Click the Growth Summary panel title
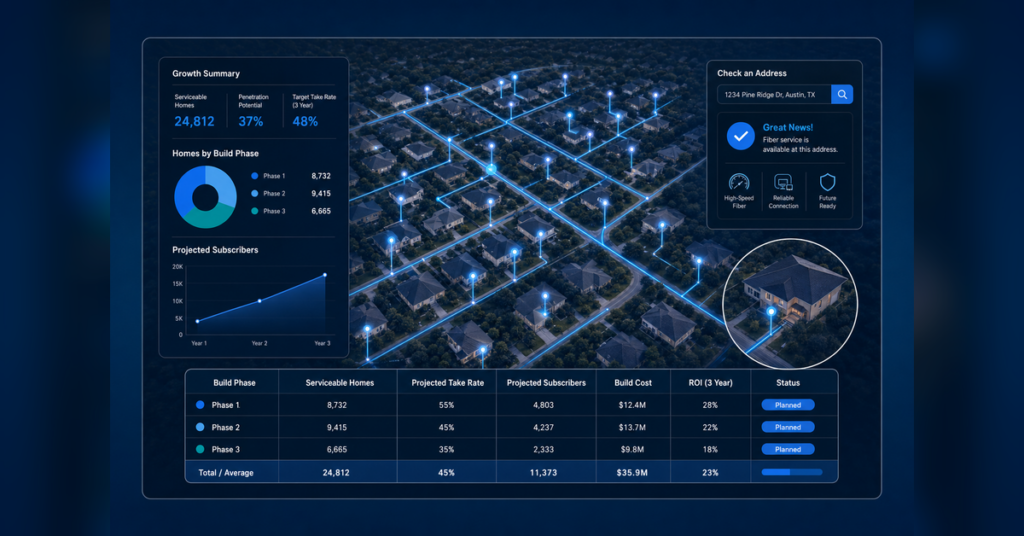This screenshot has width=1024, height=536. 206,74
